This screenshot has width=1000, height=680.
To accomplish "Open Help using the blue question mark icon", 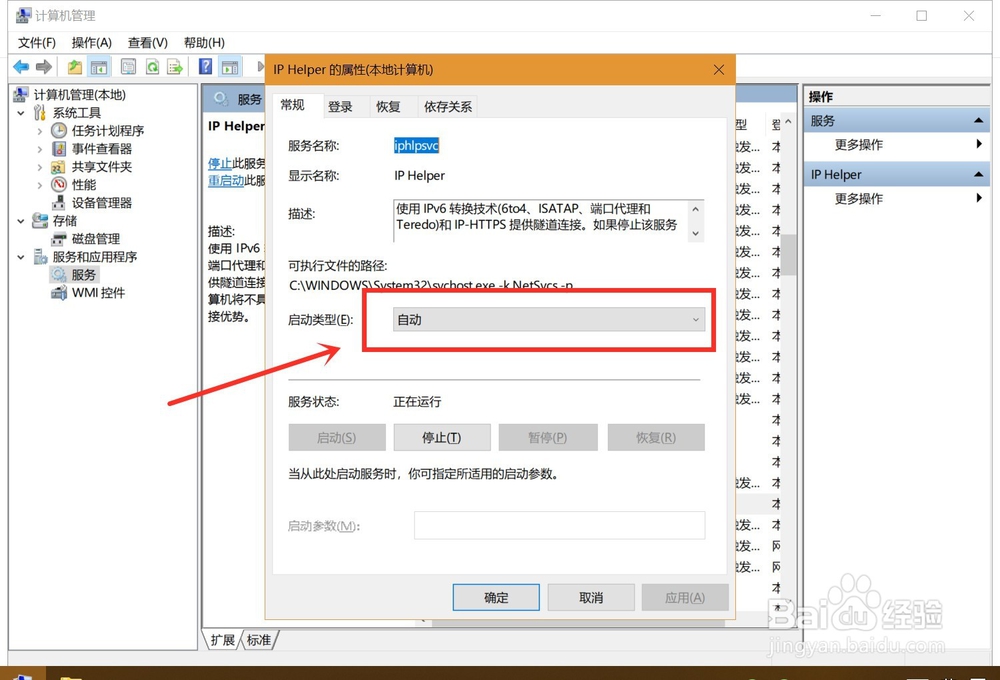I will [204, 66].
